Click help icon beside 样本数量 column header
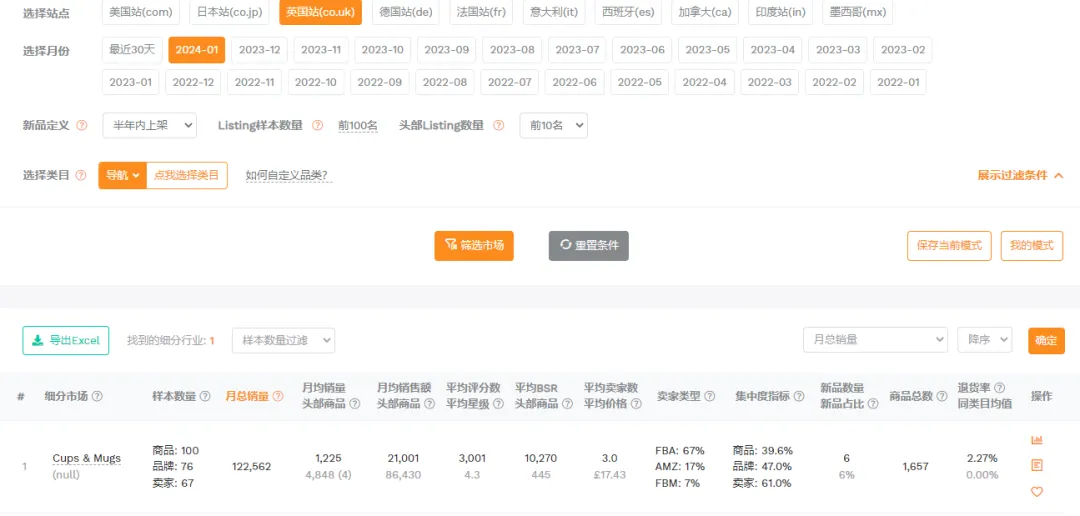The image size is (1080, 516). [x=205, y=396]
